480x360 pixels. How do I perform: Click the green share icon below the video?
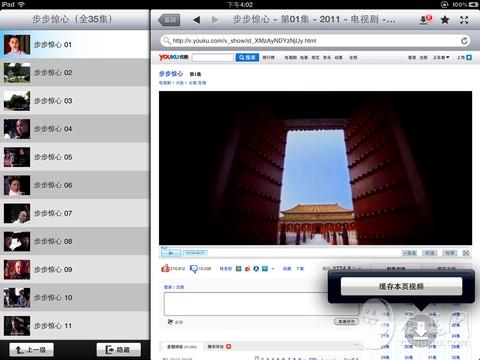(x=239, y=268)
